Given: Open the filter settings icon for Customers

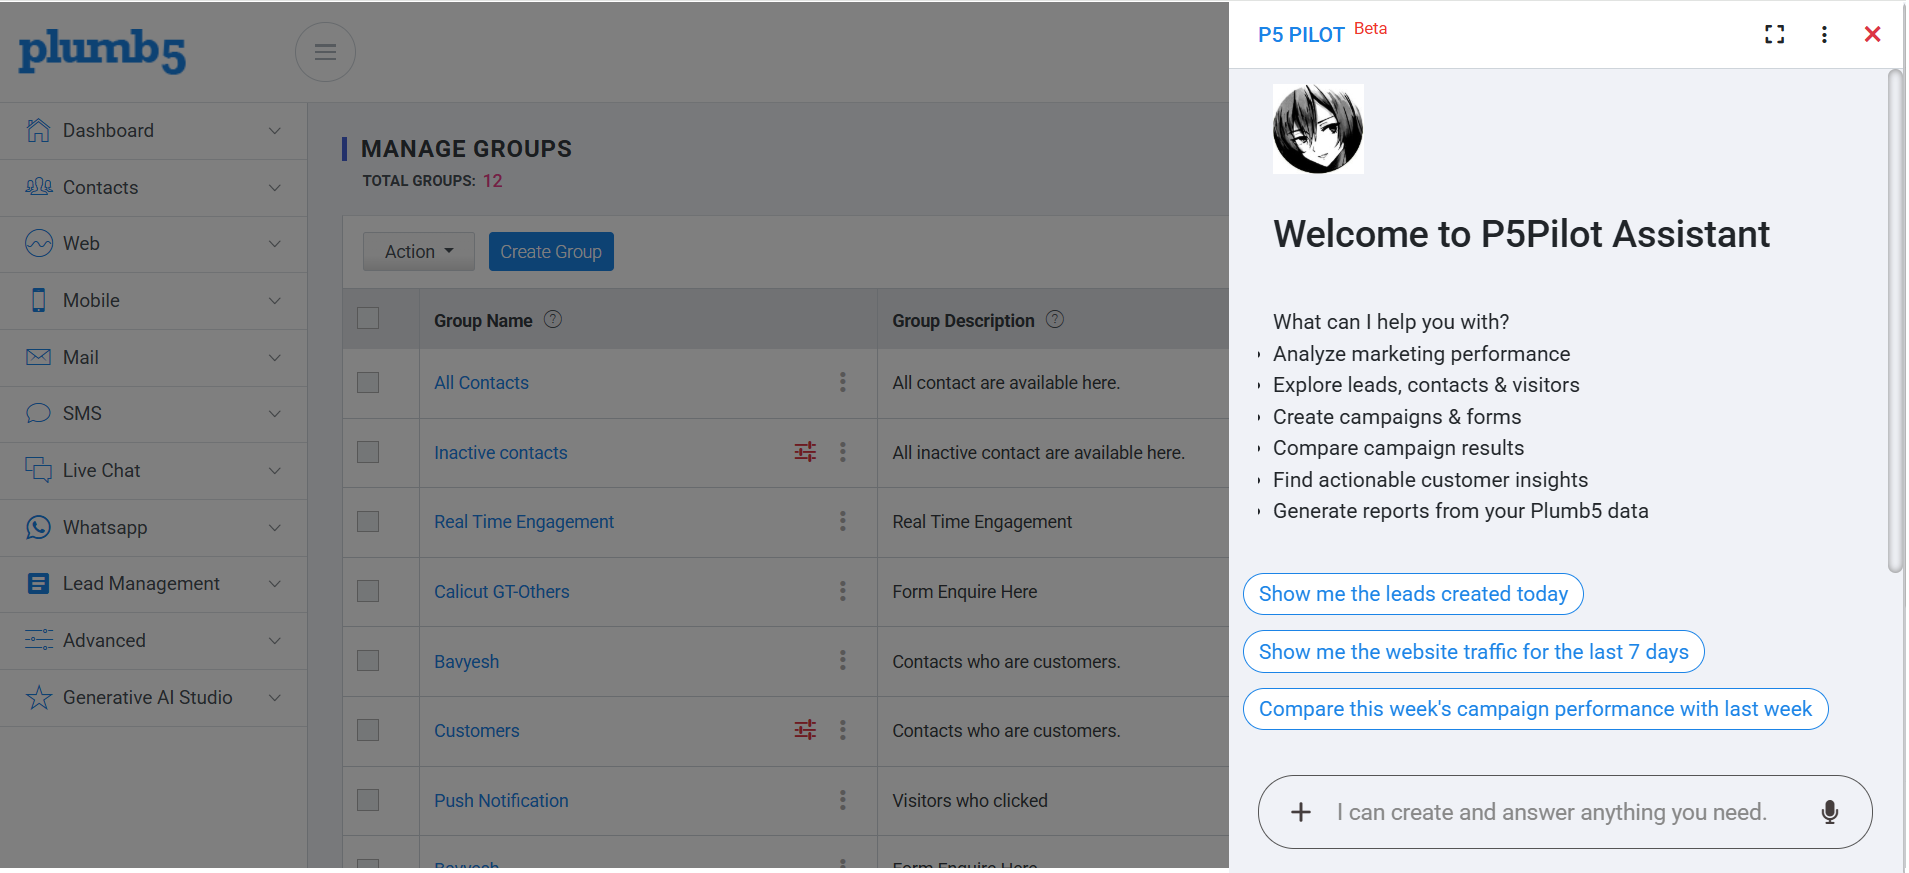Looking at the screenshot, I should (805, 730).
